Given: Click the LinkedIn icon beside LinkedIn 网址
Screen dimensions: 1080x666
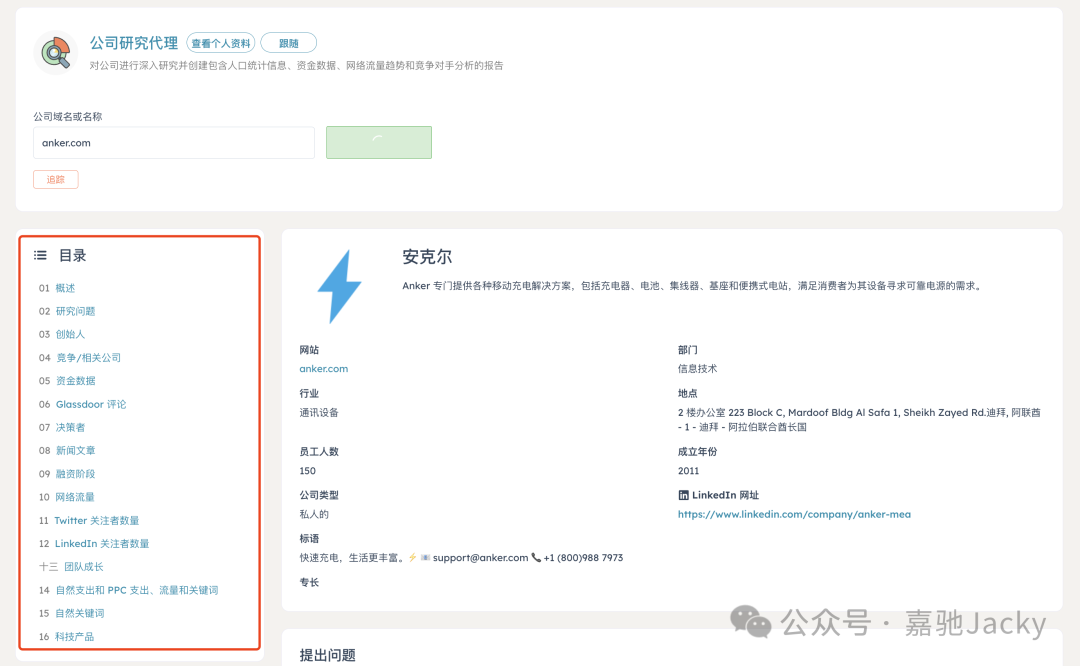Looking at the screenshot, I should tap(683, 495).
